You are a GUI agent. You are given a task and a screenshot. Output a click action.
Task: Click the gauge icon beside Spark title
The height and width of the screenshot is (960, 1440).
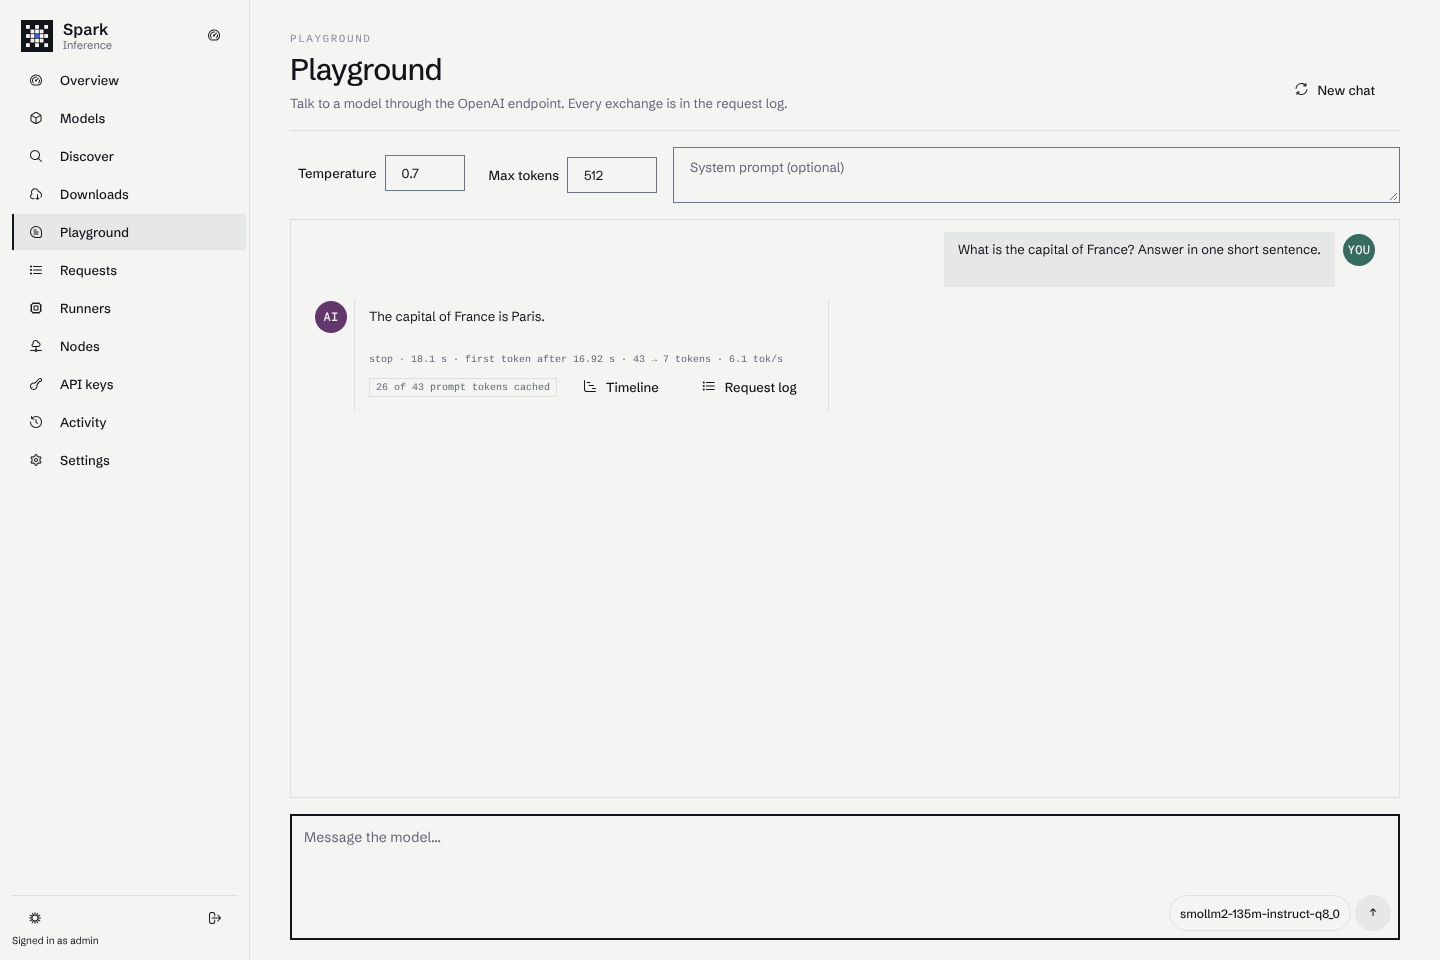tap(214, 35)
